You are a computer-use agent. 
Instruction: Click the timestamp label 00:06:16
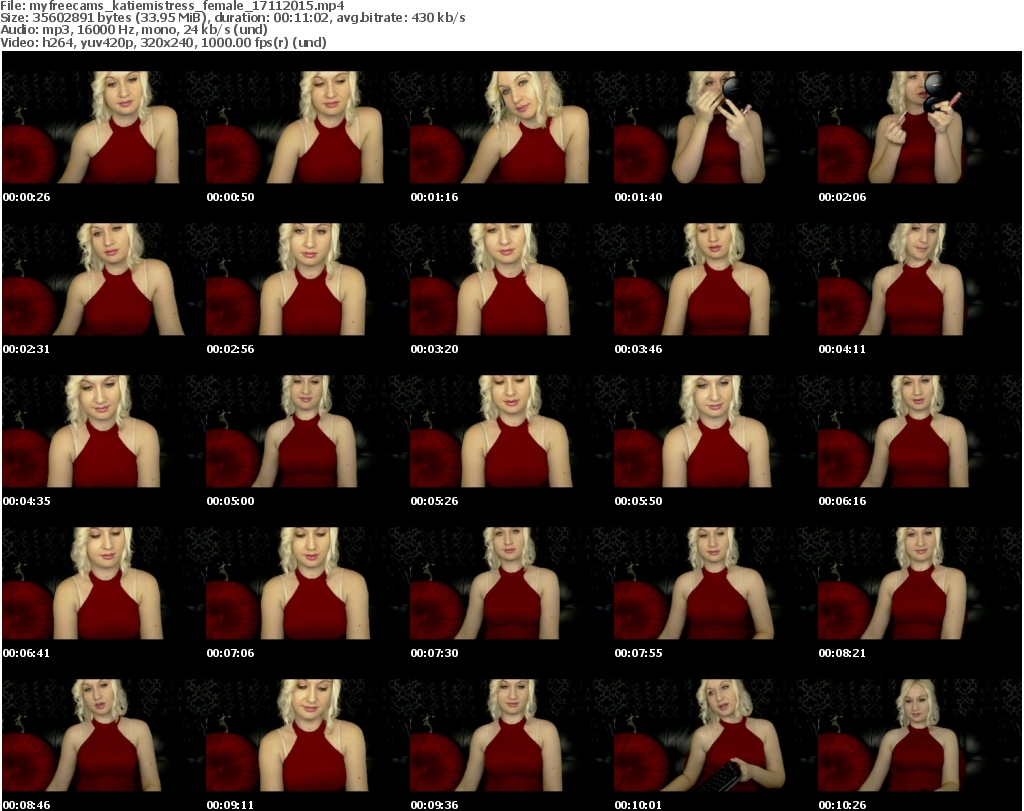[x=842, y=501]
